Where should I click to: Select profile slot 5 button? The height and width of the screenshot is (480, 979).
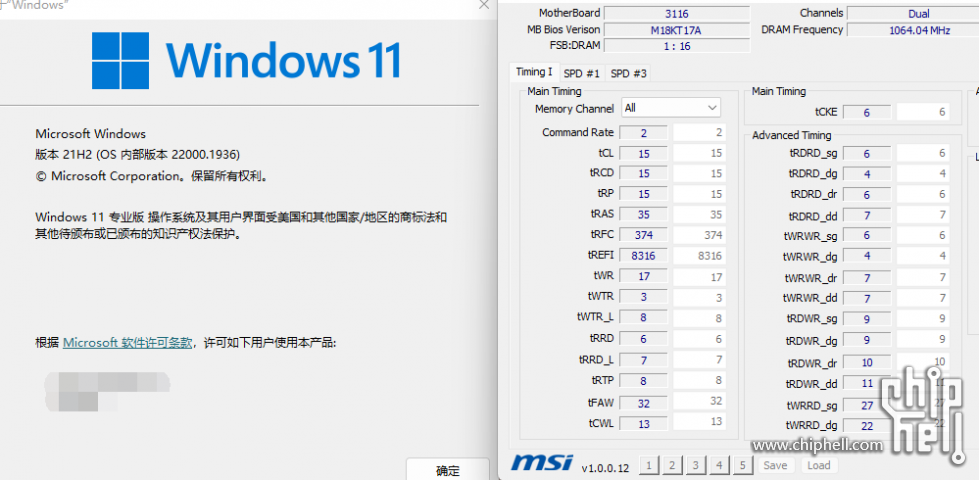(x=742, y=465)
